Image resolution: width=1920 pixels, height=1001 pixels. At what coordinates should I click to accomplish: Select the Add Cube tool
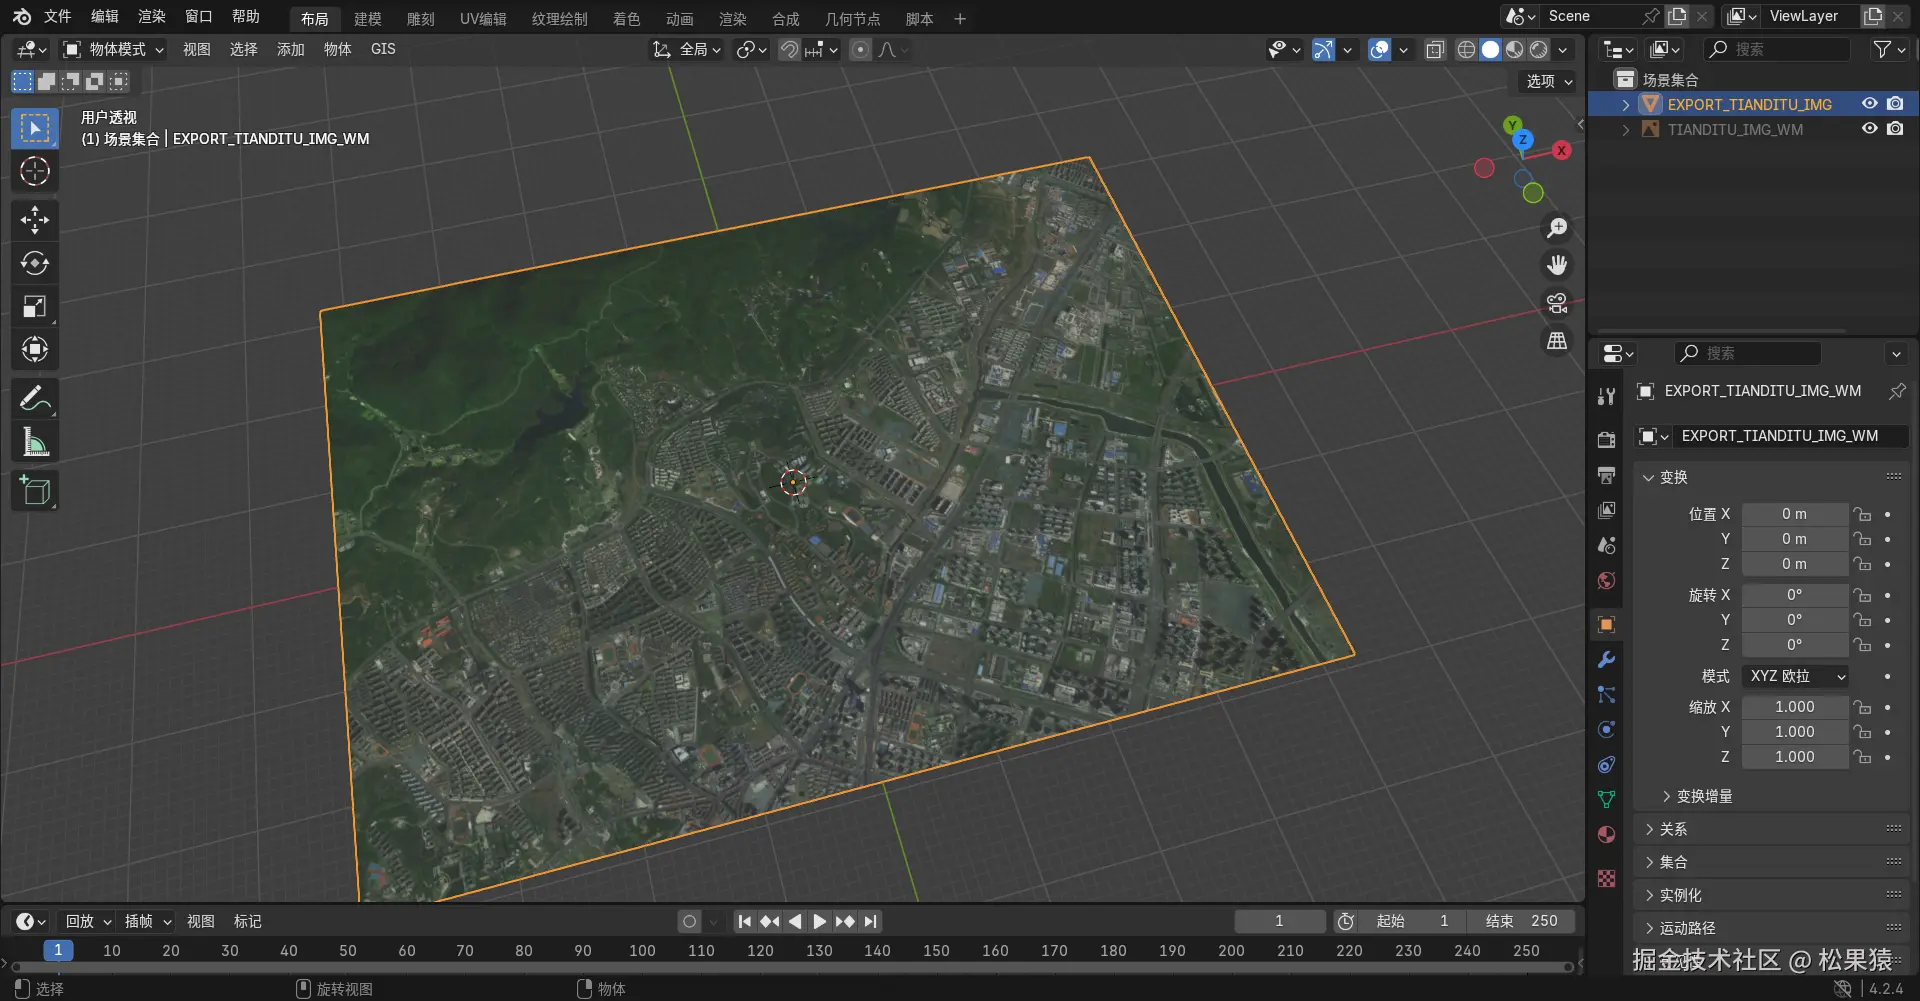point(35,491)
